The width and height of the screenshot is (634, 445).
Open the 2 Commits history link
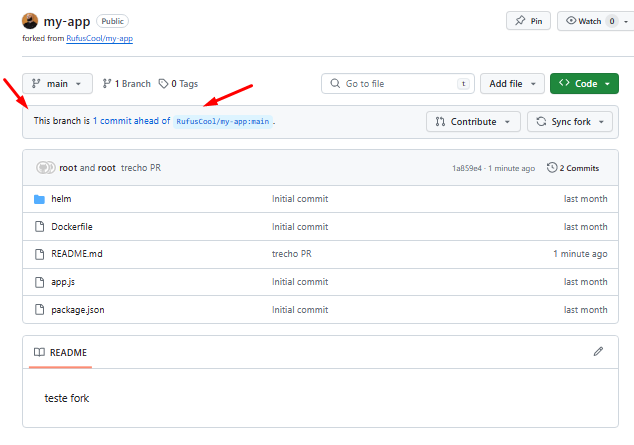pyautogui.click(x=573, y=168)
